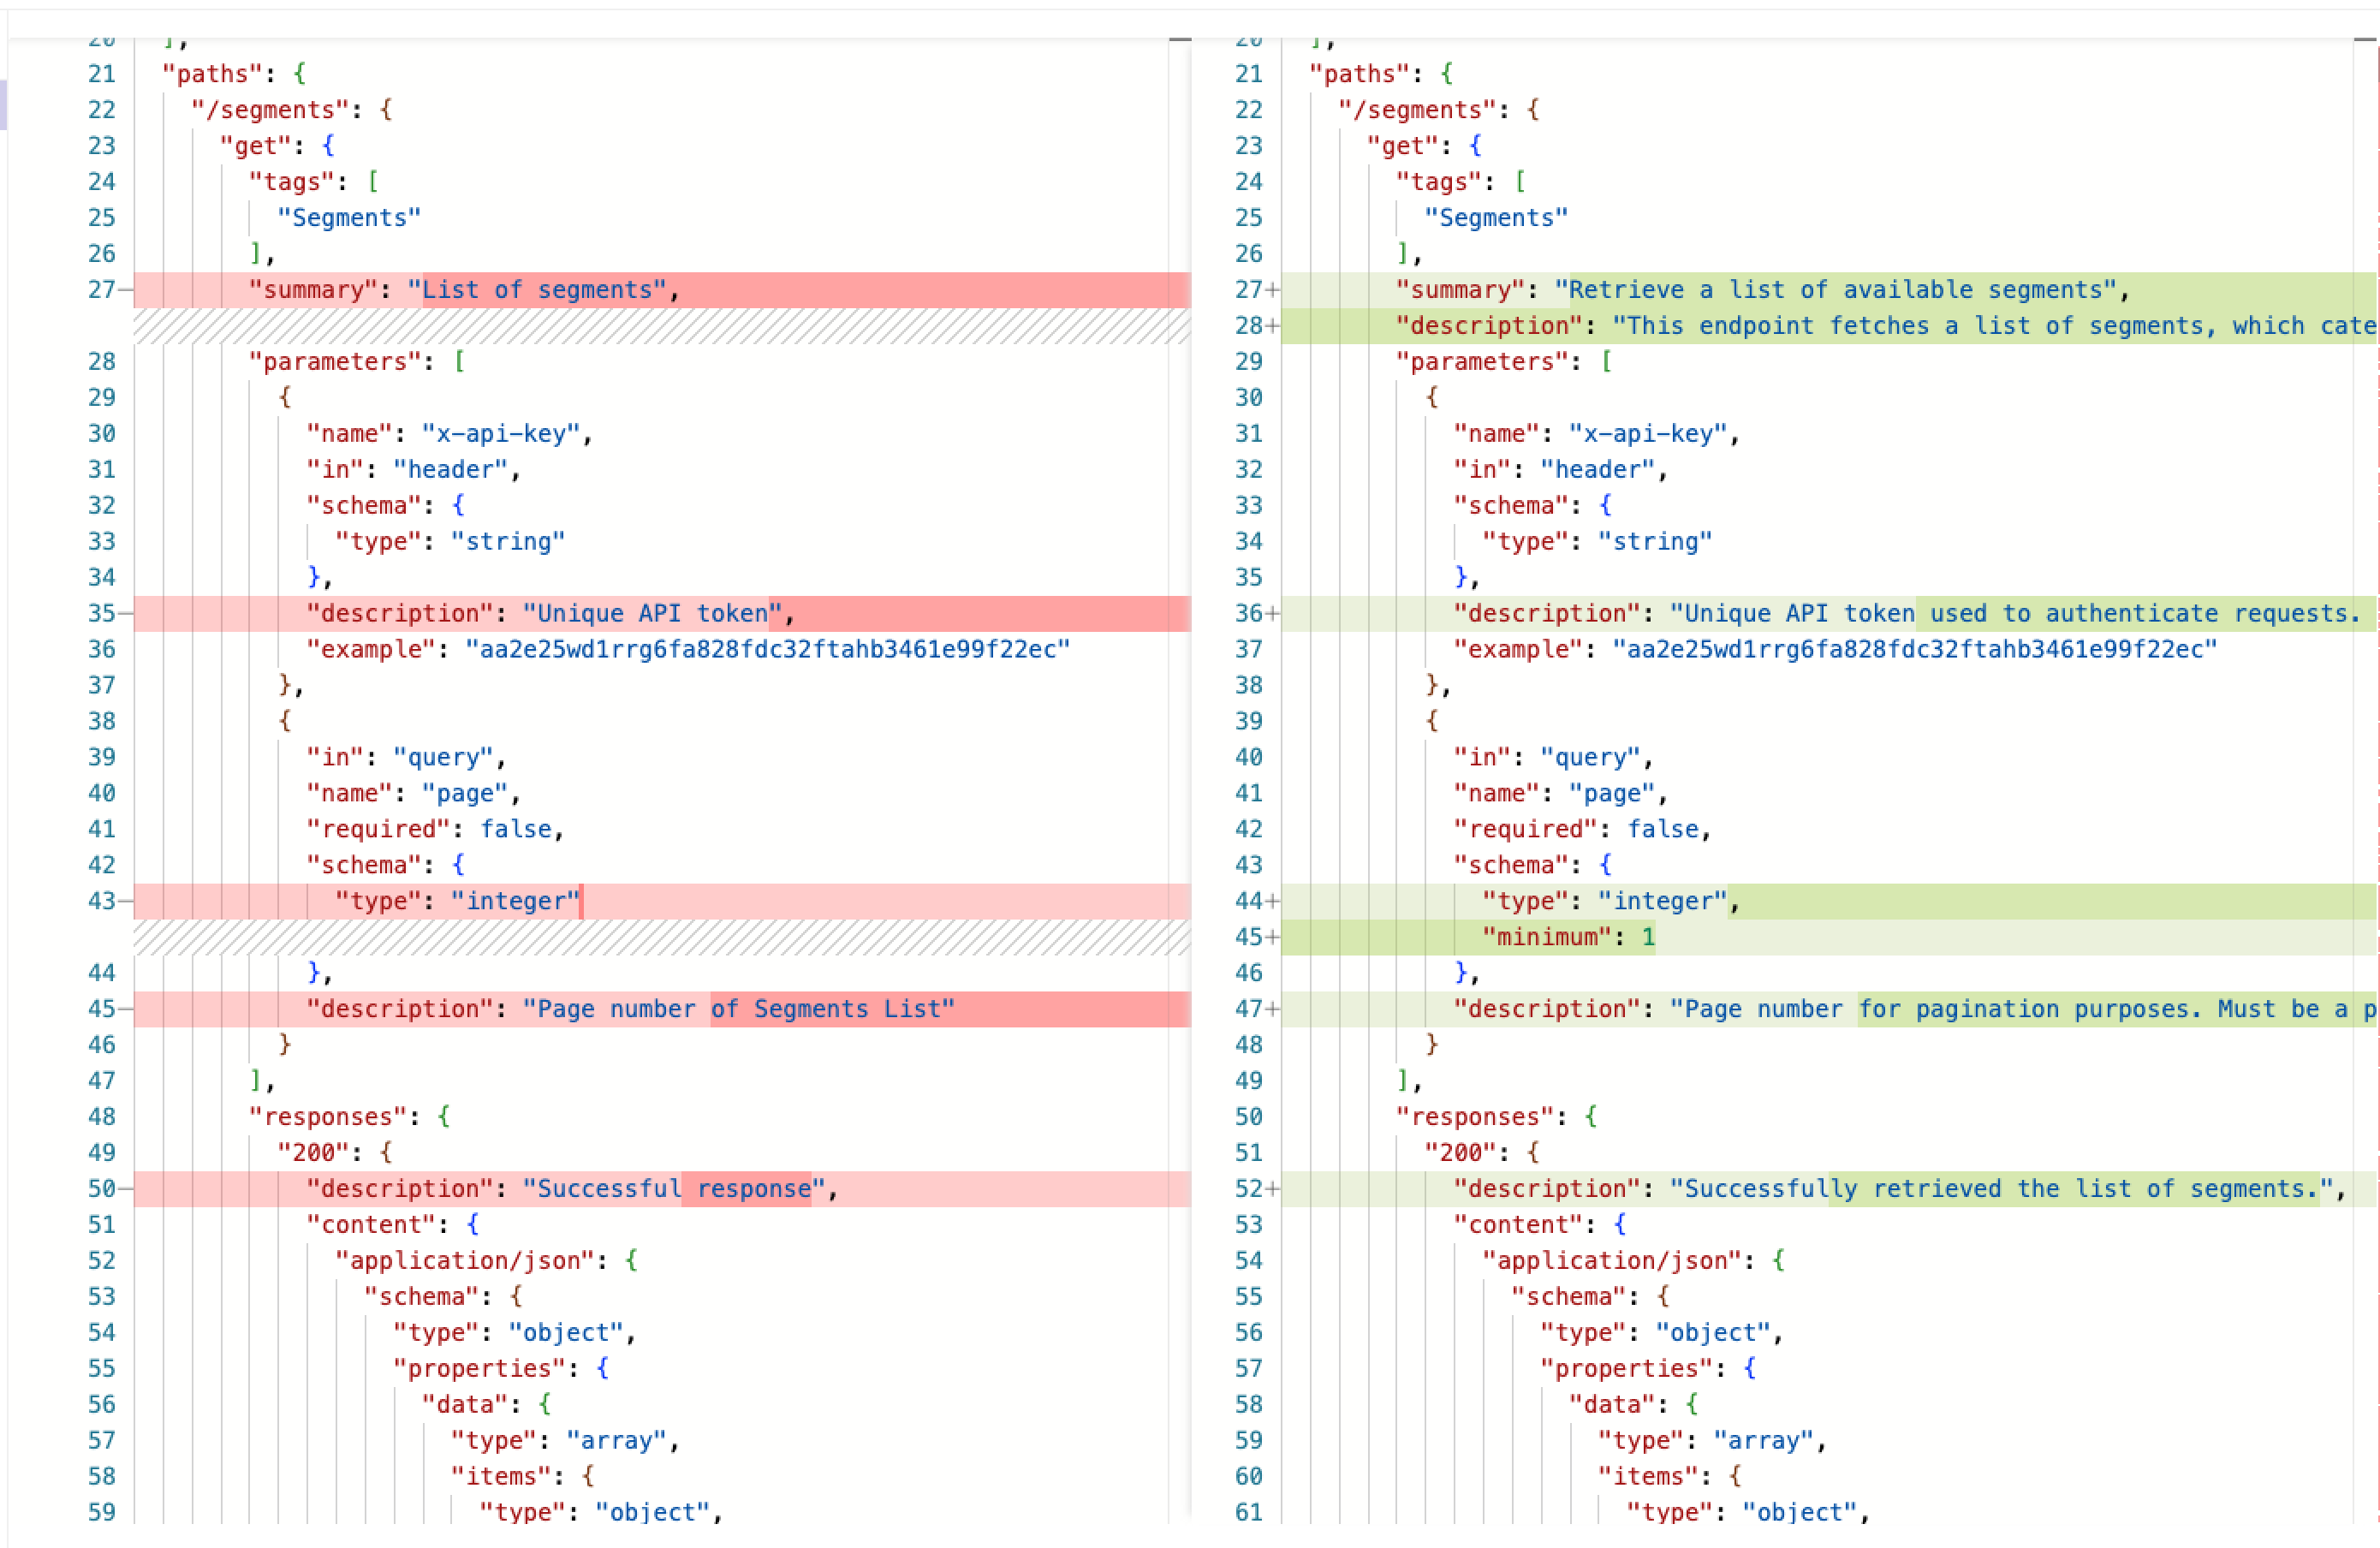Click the minus marker beside left line 35
Viewport: 2380px width, 1548px height.
(x=126, y=614)
